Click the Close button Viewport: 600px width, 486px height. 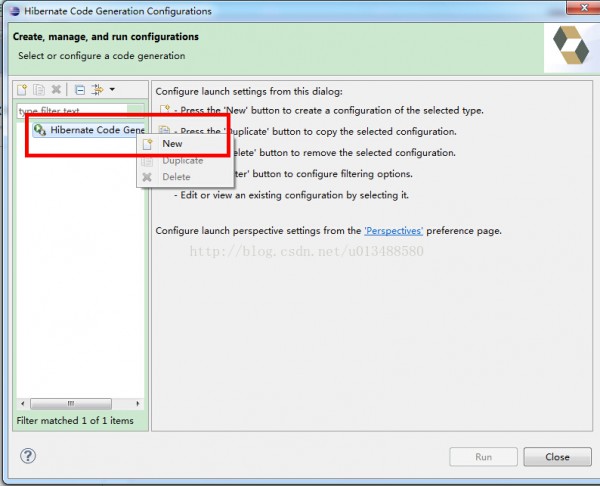click(557, 457)
